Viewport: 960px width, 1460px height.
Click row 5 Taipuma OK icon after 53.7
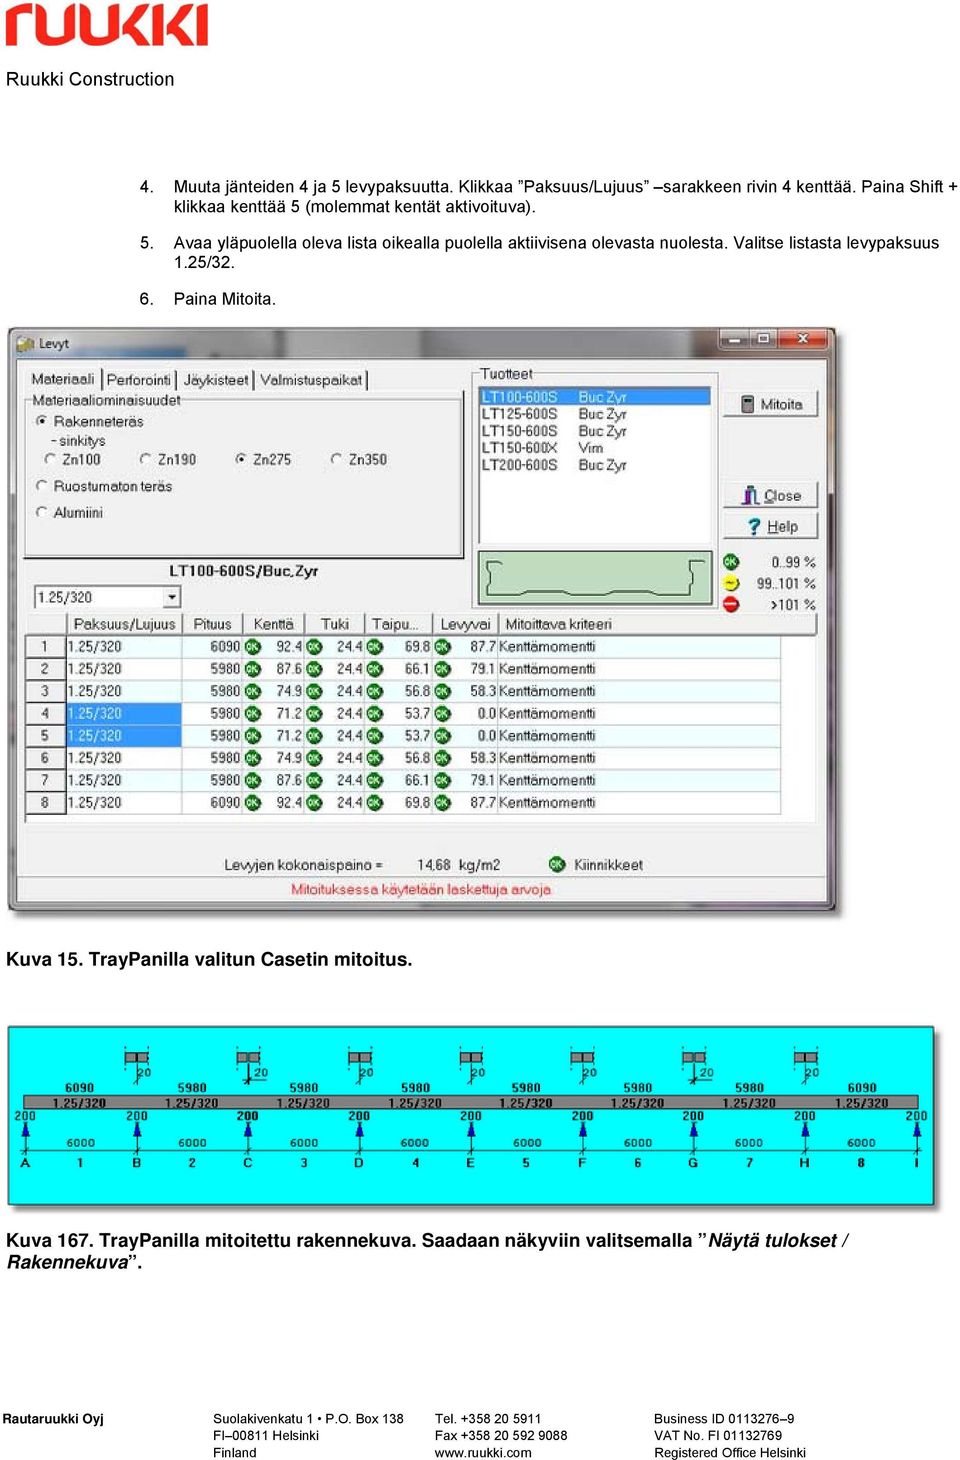pos(442,736)
